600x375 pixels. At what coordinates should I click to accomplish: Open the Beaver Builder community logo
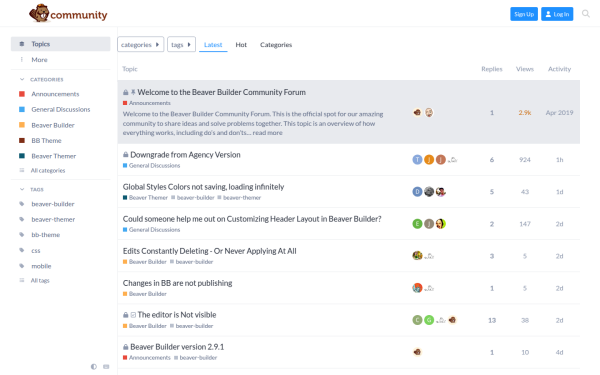pyautogui.click(x=68, y=14)
